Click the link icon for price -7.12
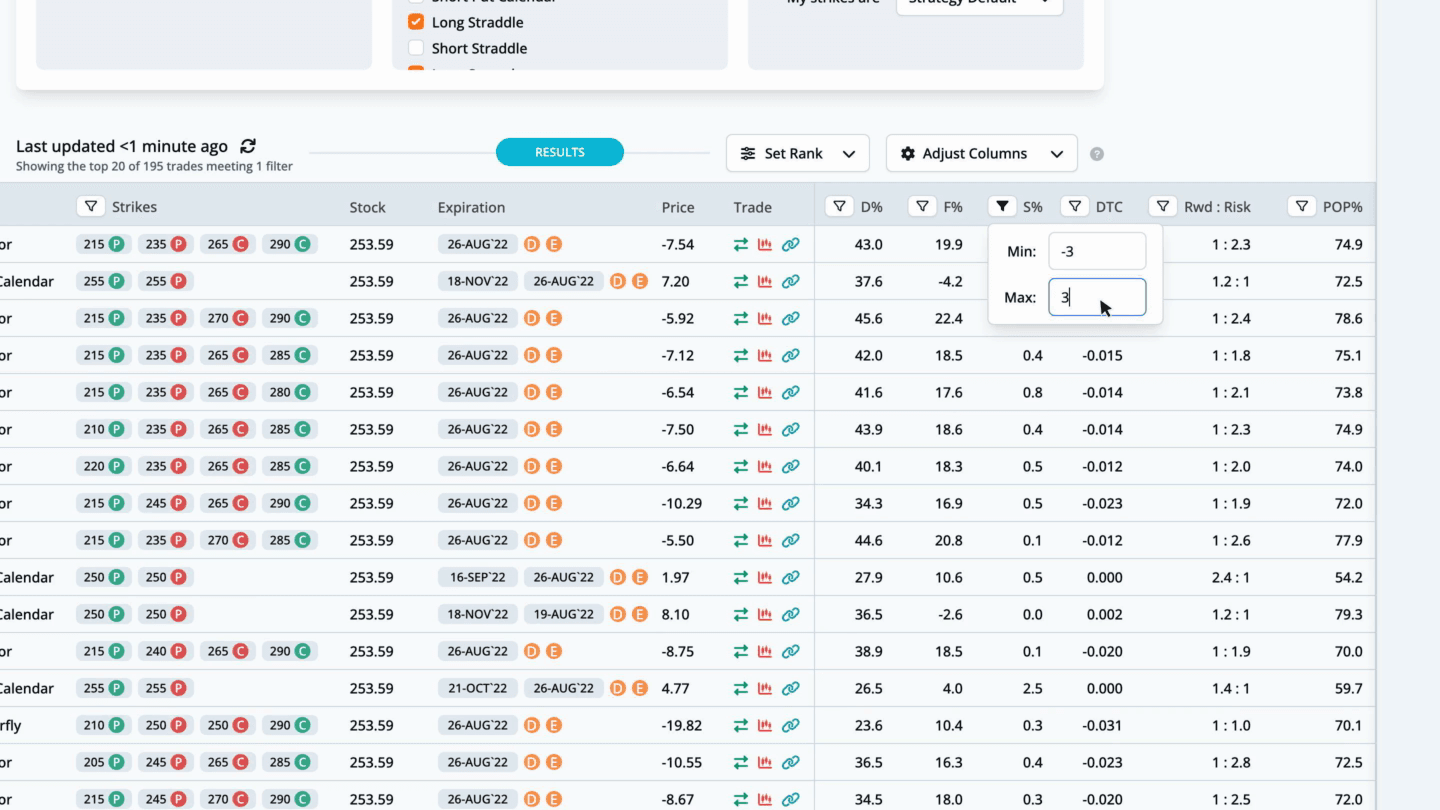 790,355
